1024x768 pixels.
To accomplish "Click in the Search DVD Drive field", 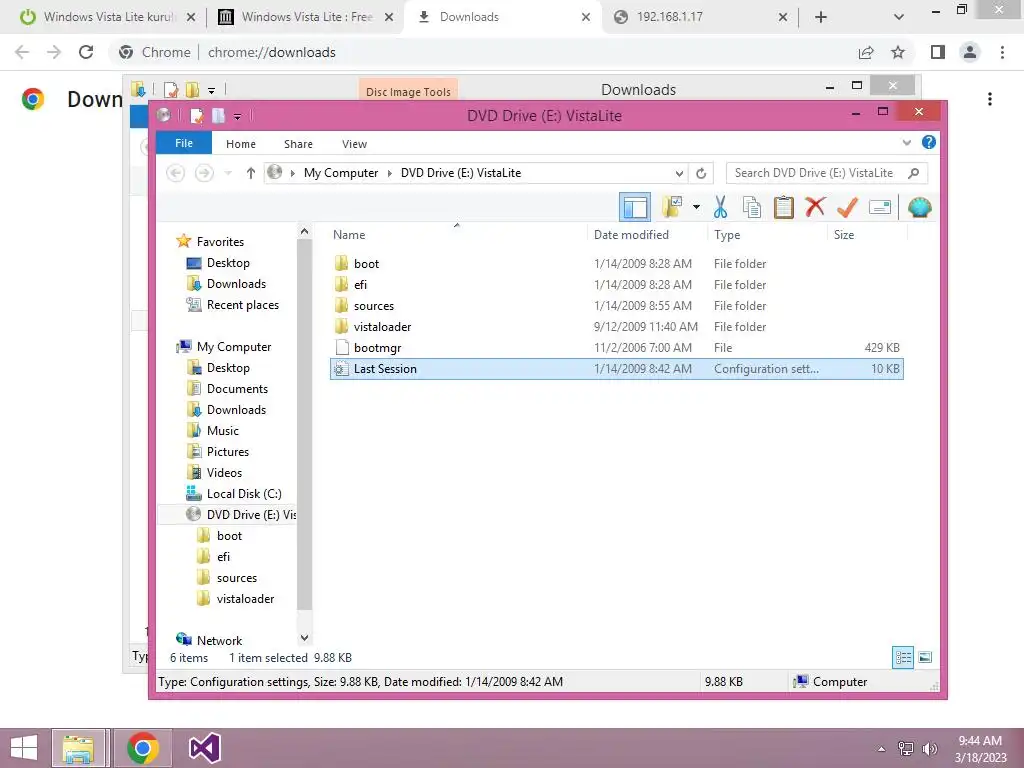I will tap(826, 173).
